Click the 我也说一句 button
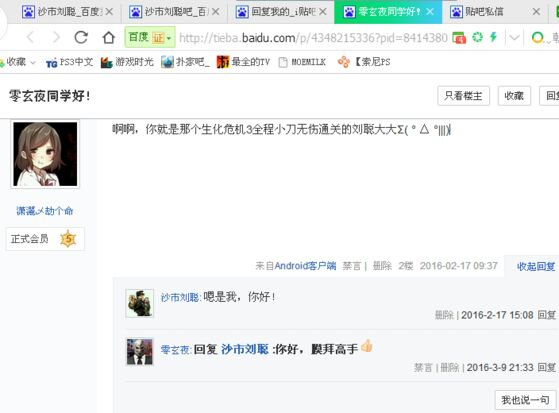Viewport: 559px width, 413px height. pos(525,400)
